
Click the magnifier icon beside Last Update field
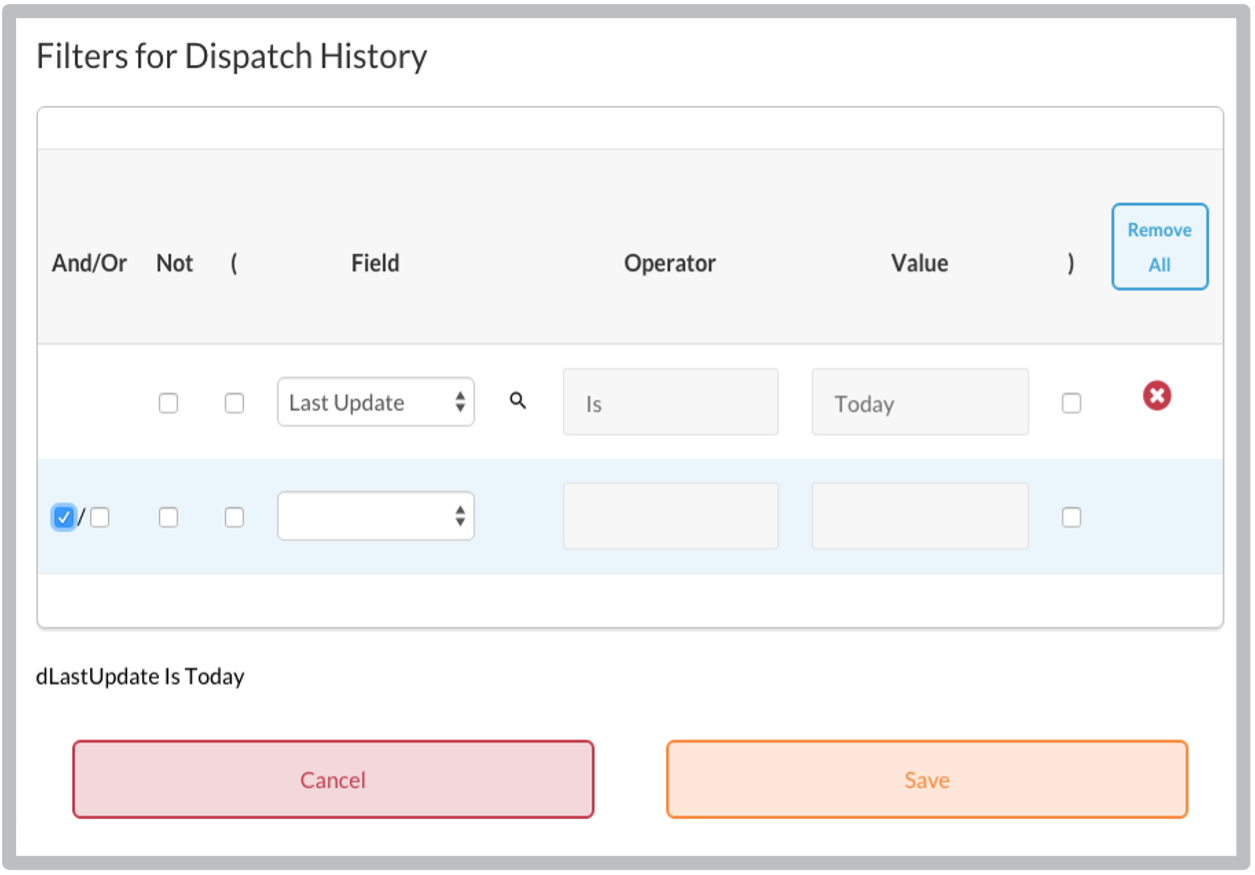pyautogui.click(x=517, y=401)
